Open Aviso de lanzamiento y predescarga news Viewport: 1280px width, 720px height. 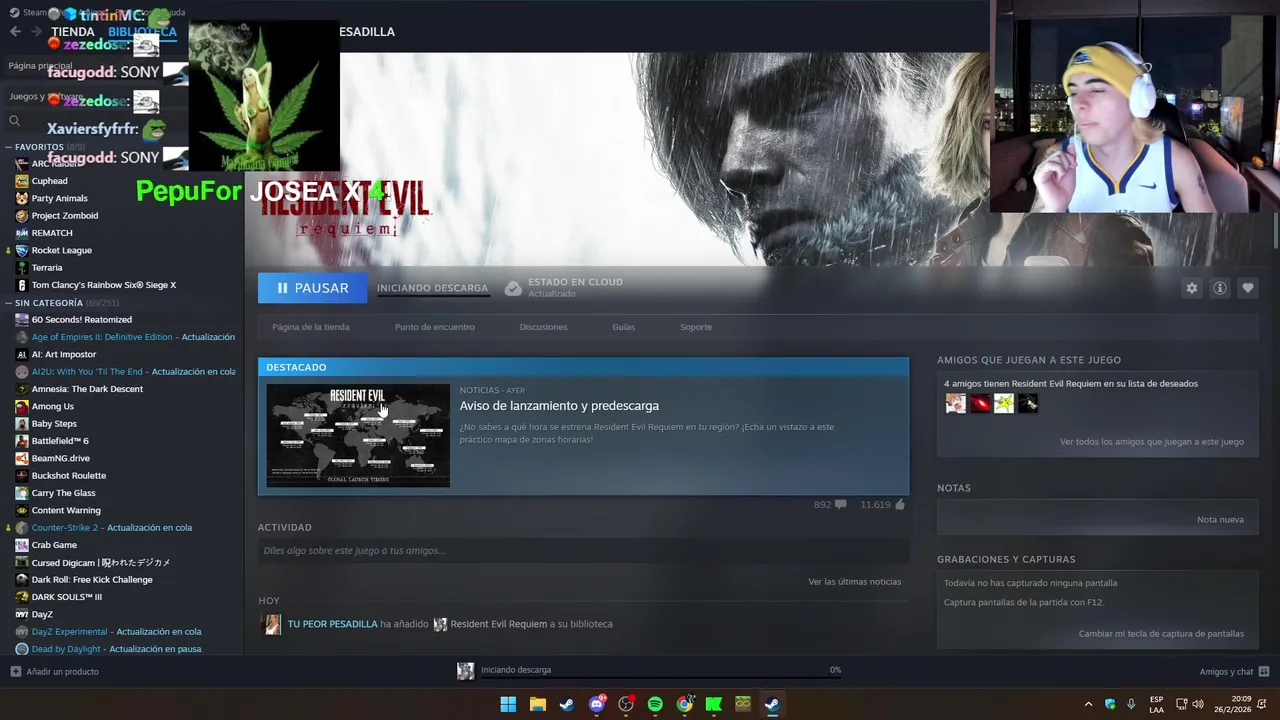point(559,406)
